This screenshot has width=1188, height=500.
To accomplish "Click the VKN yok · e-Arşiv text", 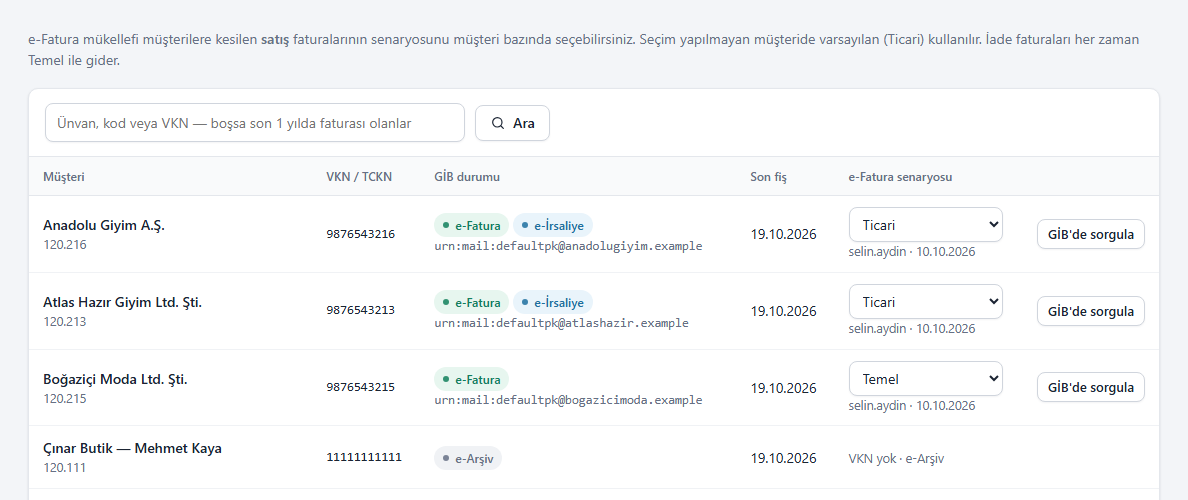I will (897, 458).
